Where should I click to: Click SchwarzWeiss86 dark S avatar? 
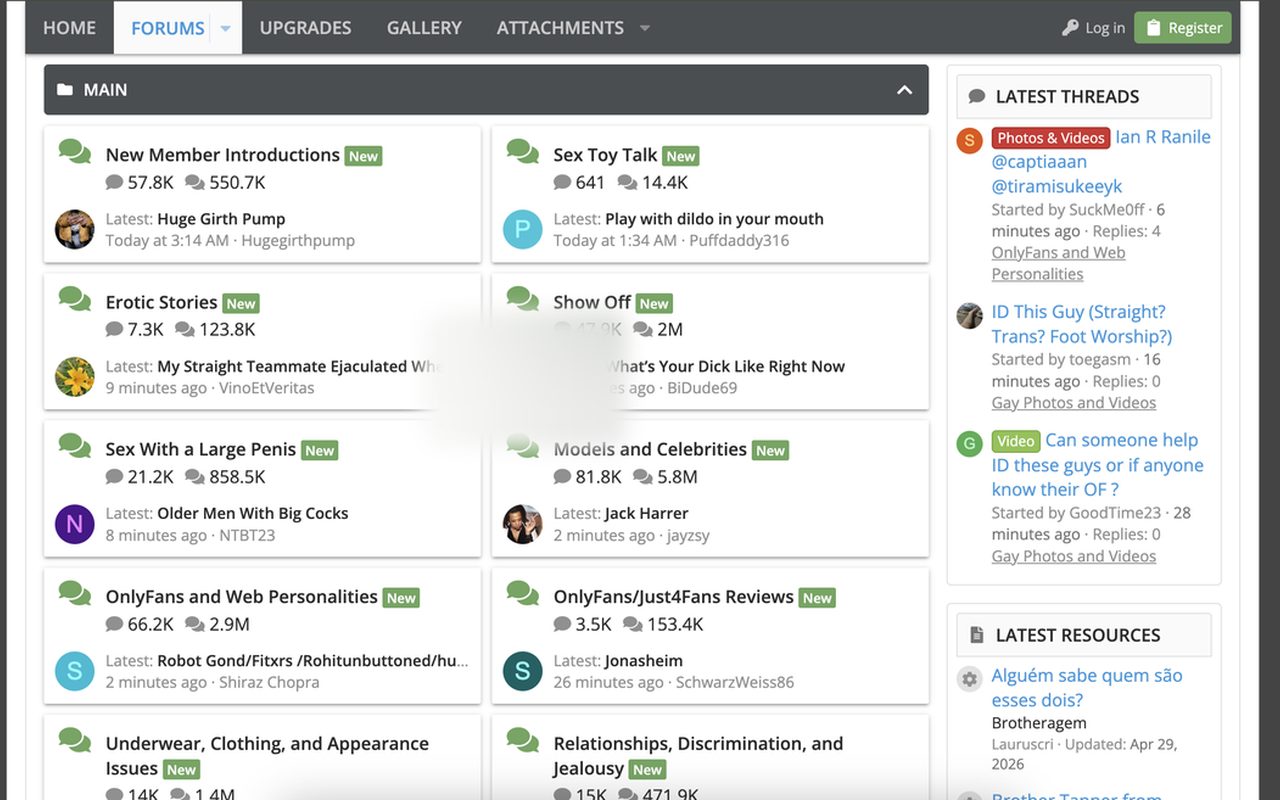click(x=523, y=671)
